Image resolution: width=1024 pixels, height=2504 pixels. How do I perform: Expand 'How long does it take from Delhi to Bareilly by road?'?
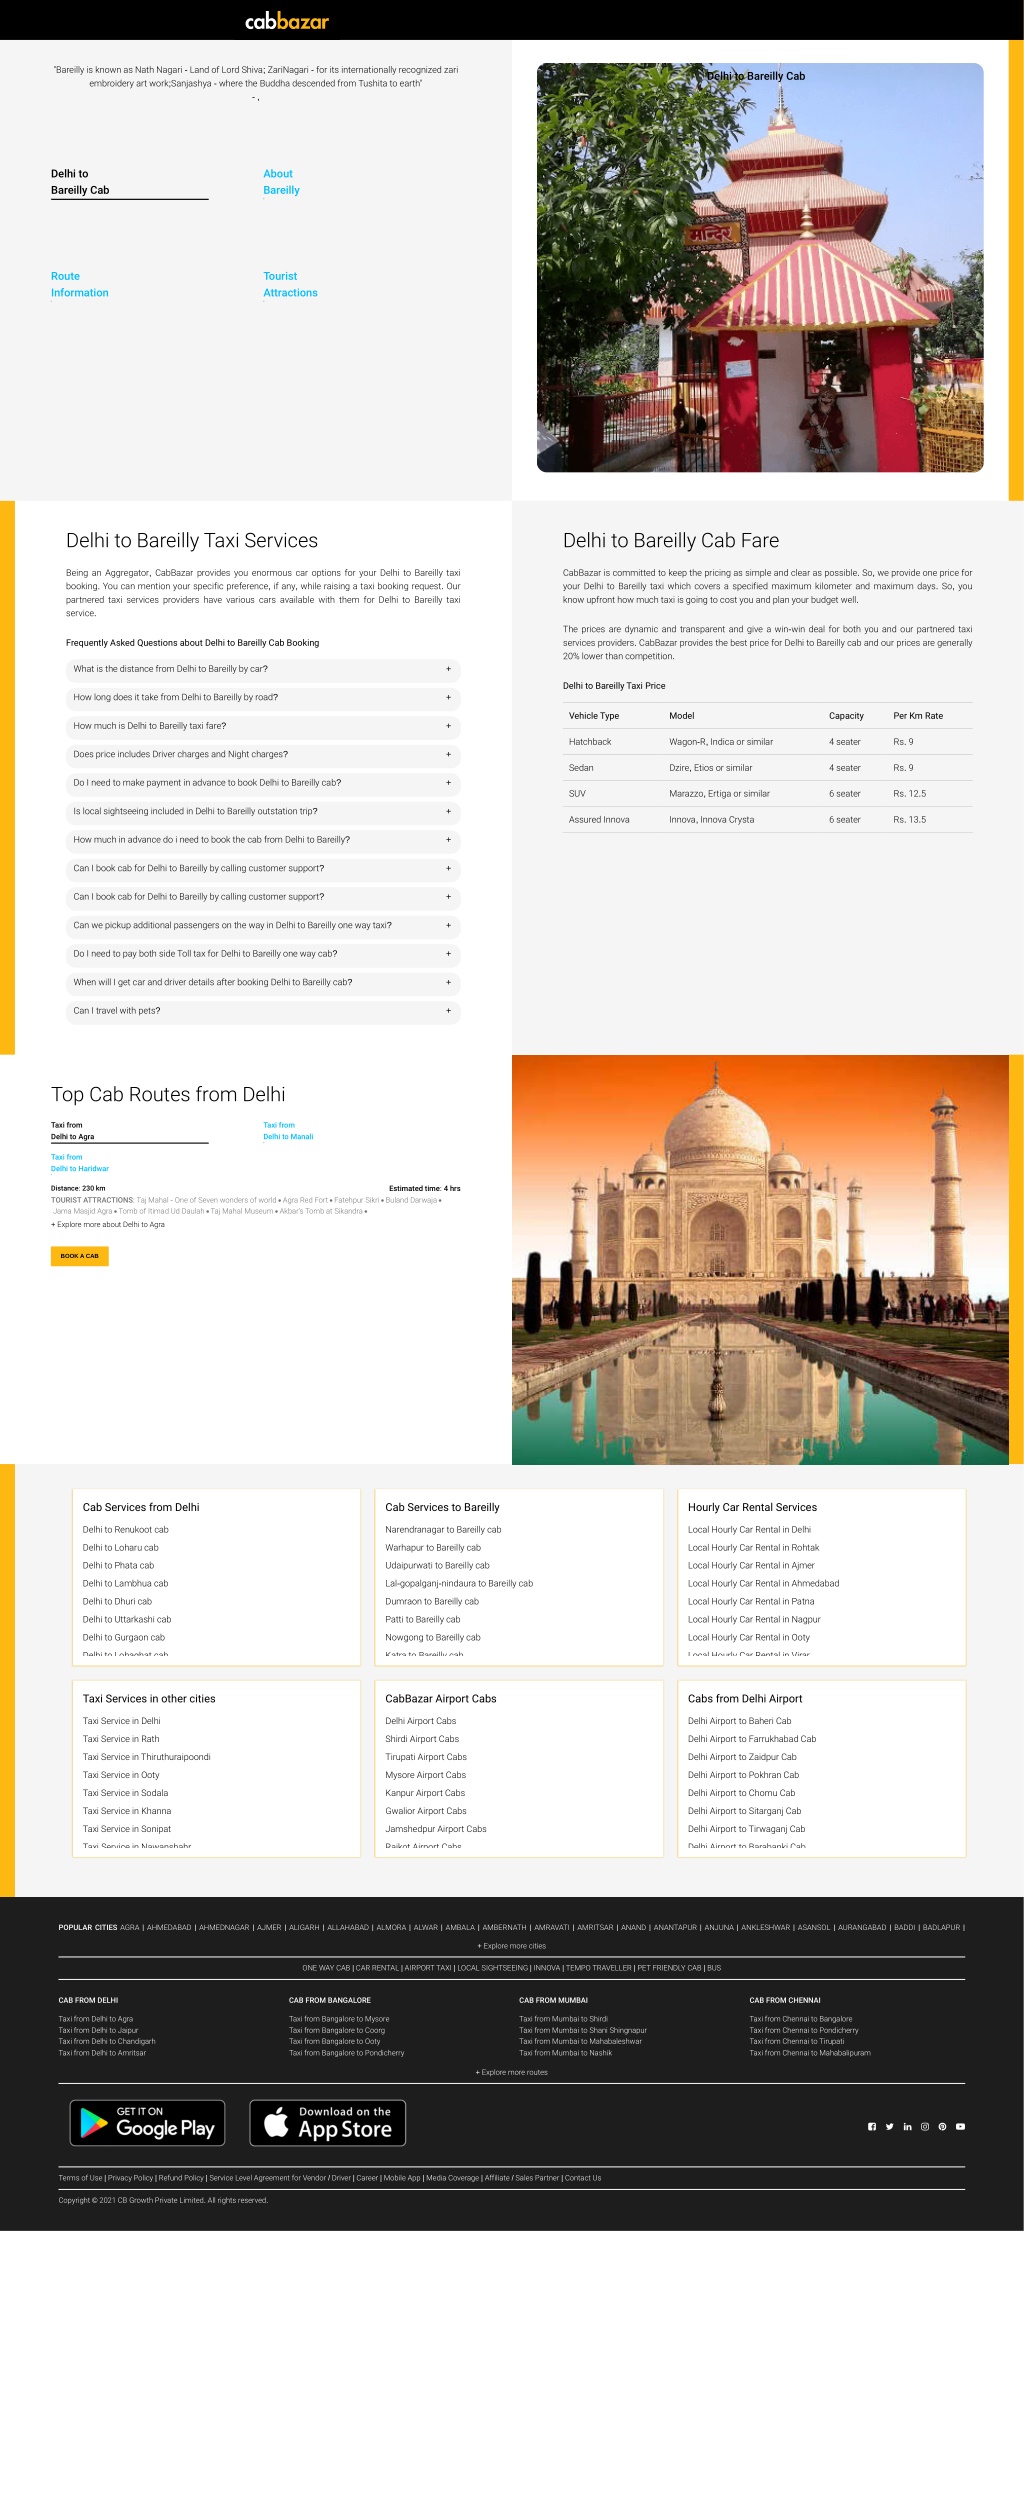(x=263, y=698)
